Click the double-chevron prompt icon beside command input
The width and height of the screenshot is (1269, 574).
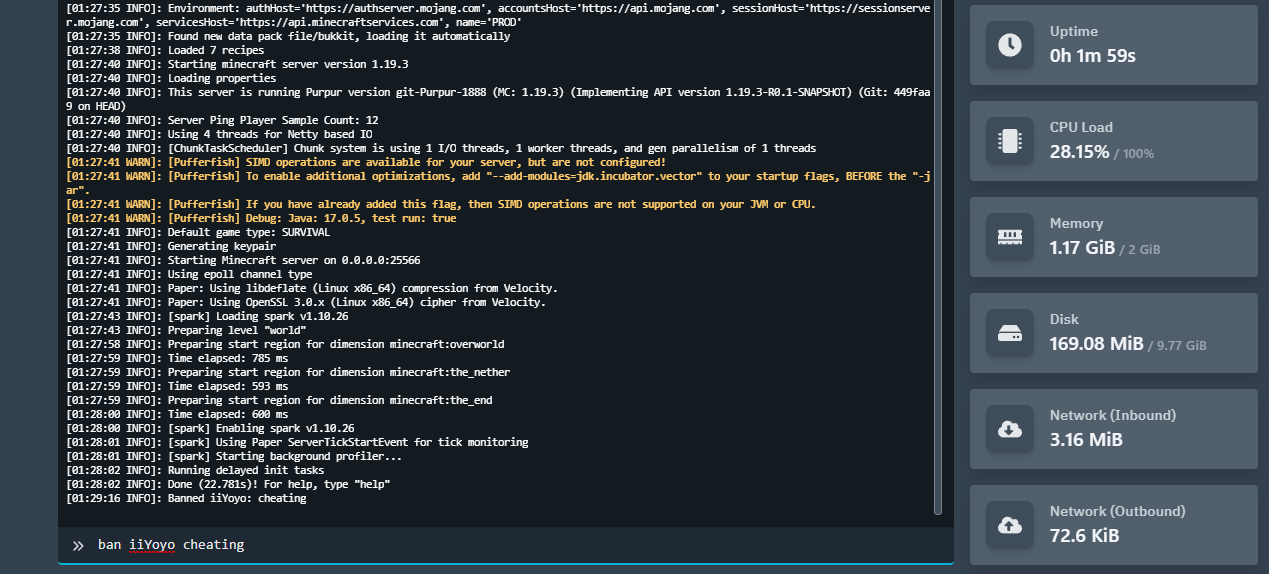pyautogui.click(x=78, y=545)
